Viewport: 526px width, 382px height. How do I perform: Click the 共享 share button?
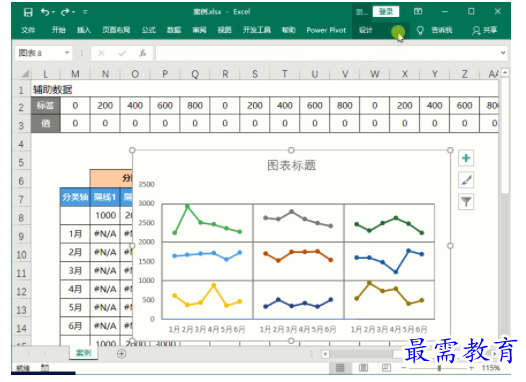[484, 31]
